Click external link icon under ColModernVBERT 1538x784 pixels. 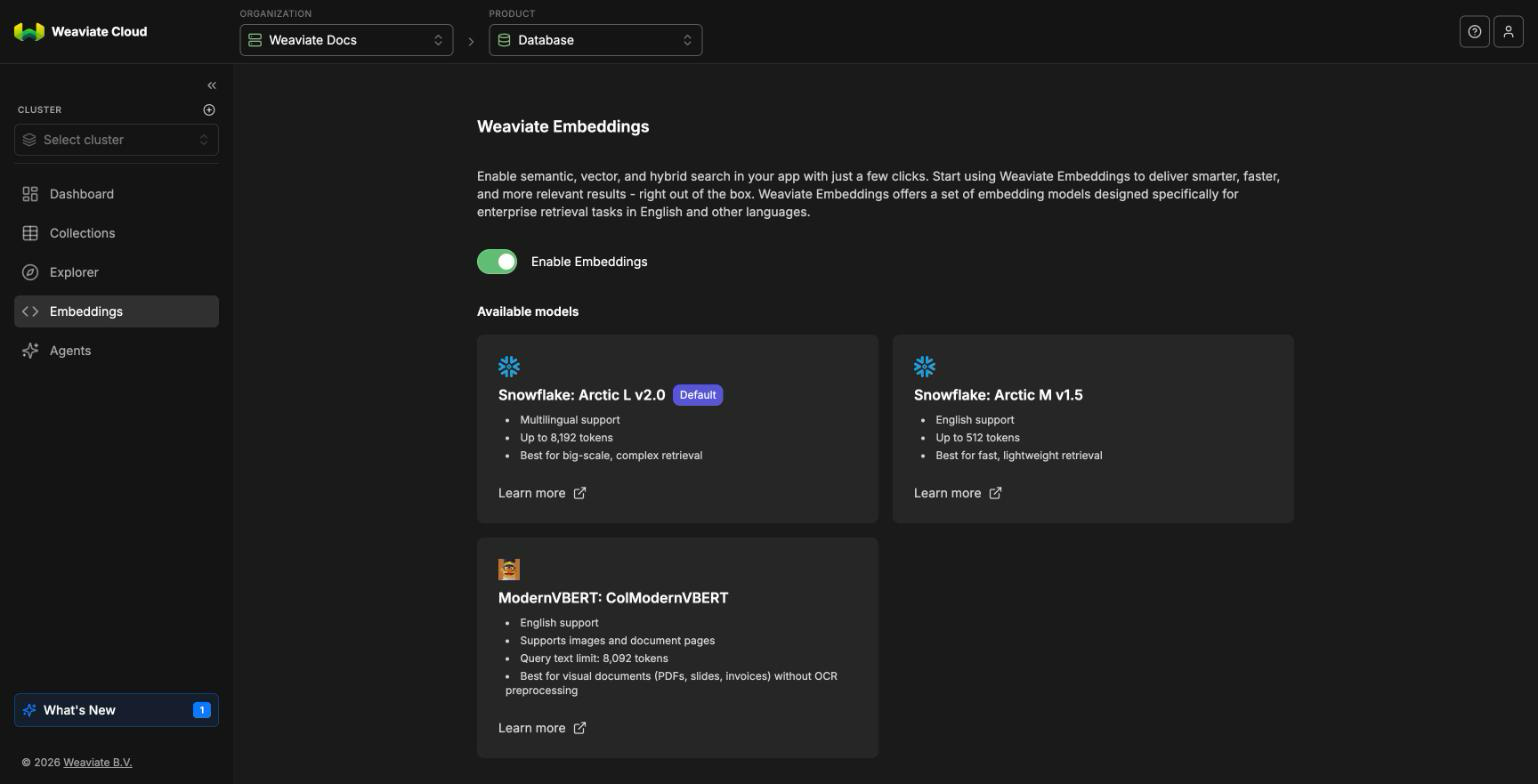click(x=579, y=728)
